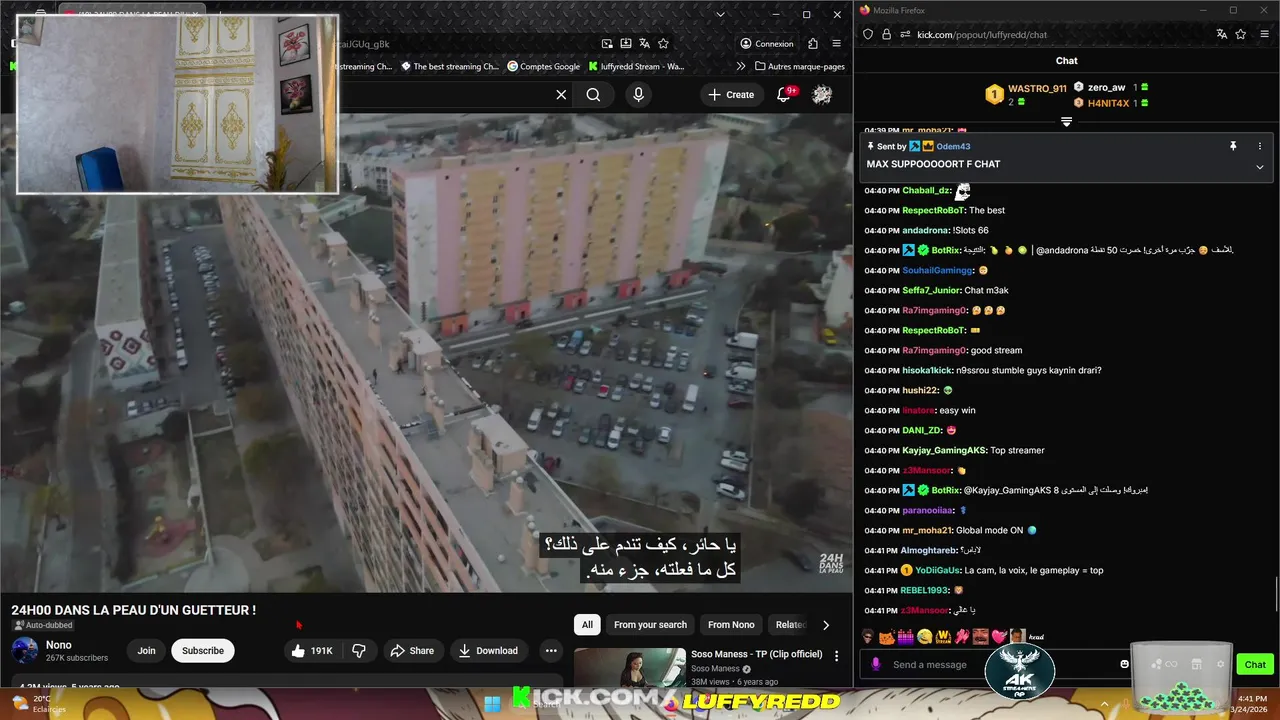This screenshot has height=720, width=1280.
Task: Open Firefox site padlock info
Action: pos(886,34)
